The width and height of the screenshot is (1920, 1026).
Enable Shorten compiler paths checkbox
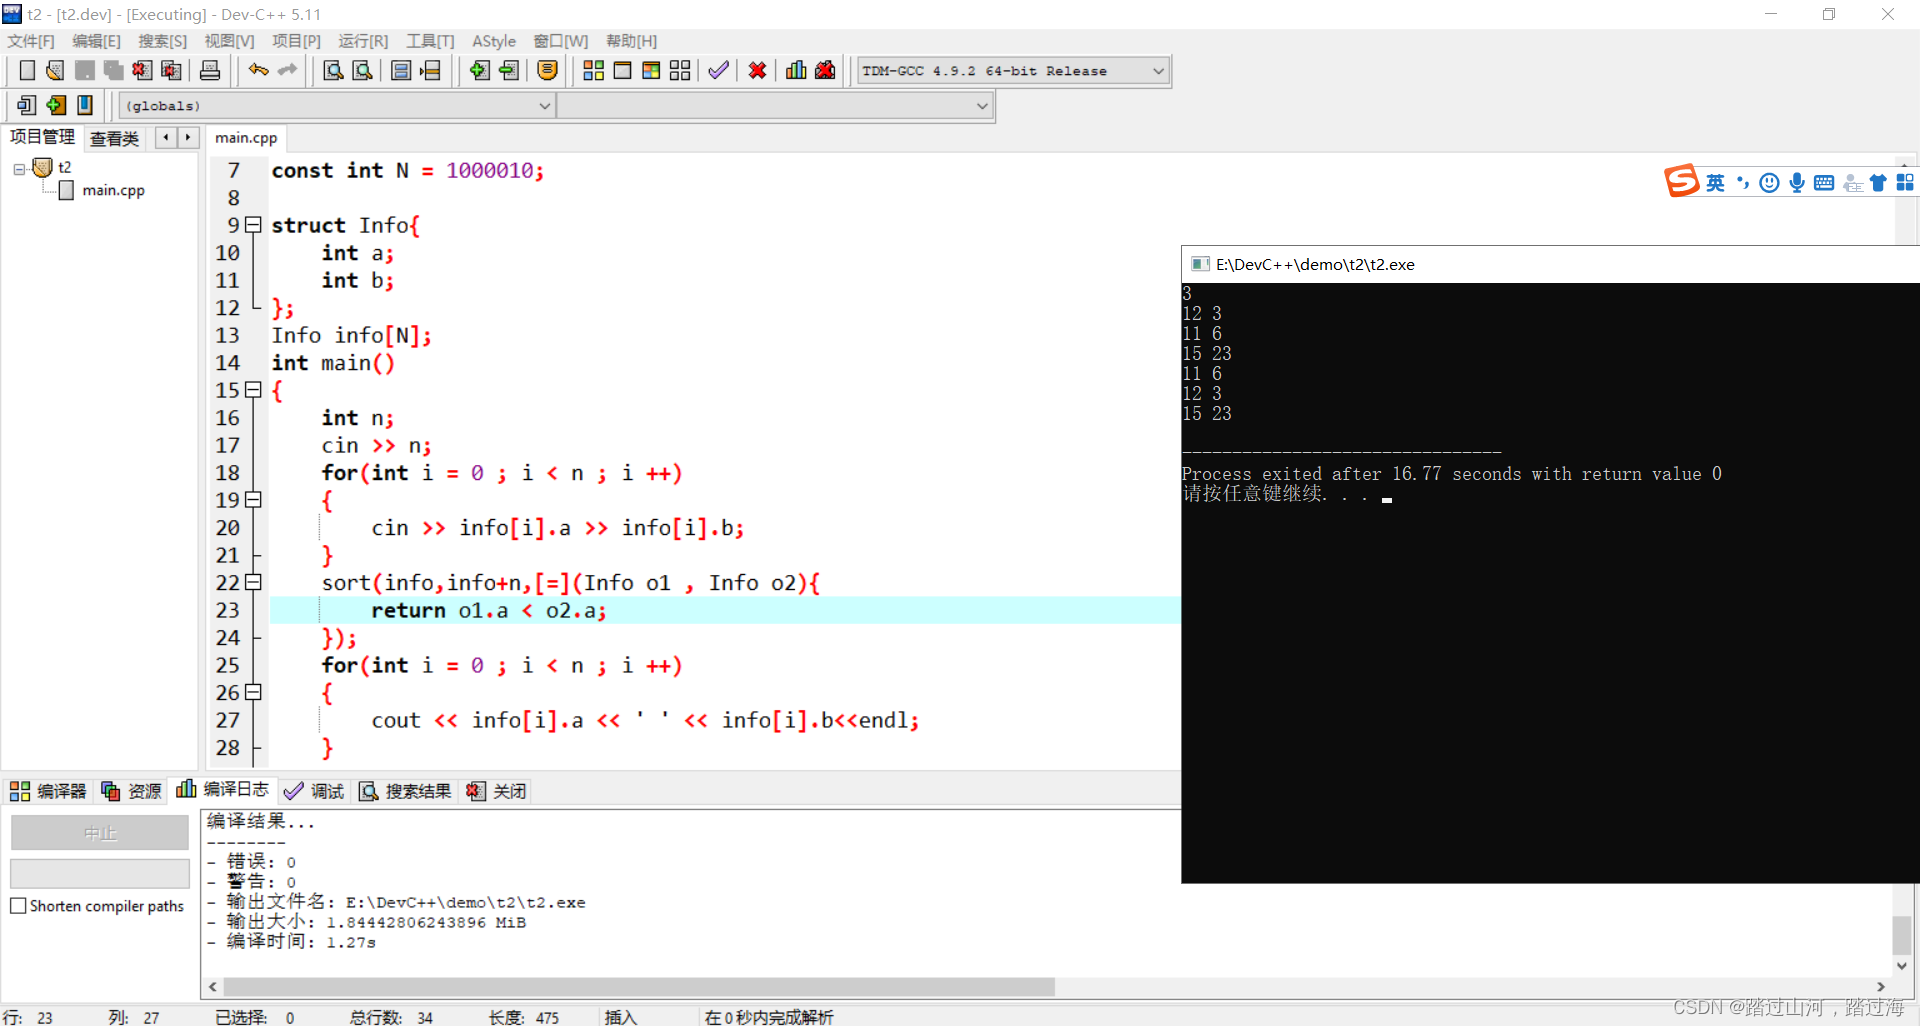(x=18, y=906)
